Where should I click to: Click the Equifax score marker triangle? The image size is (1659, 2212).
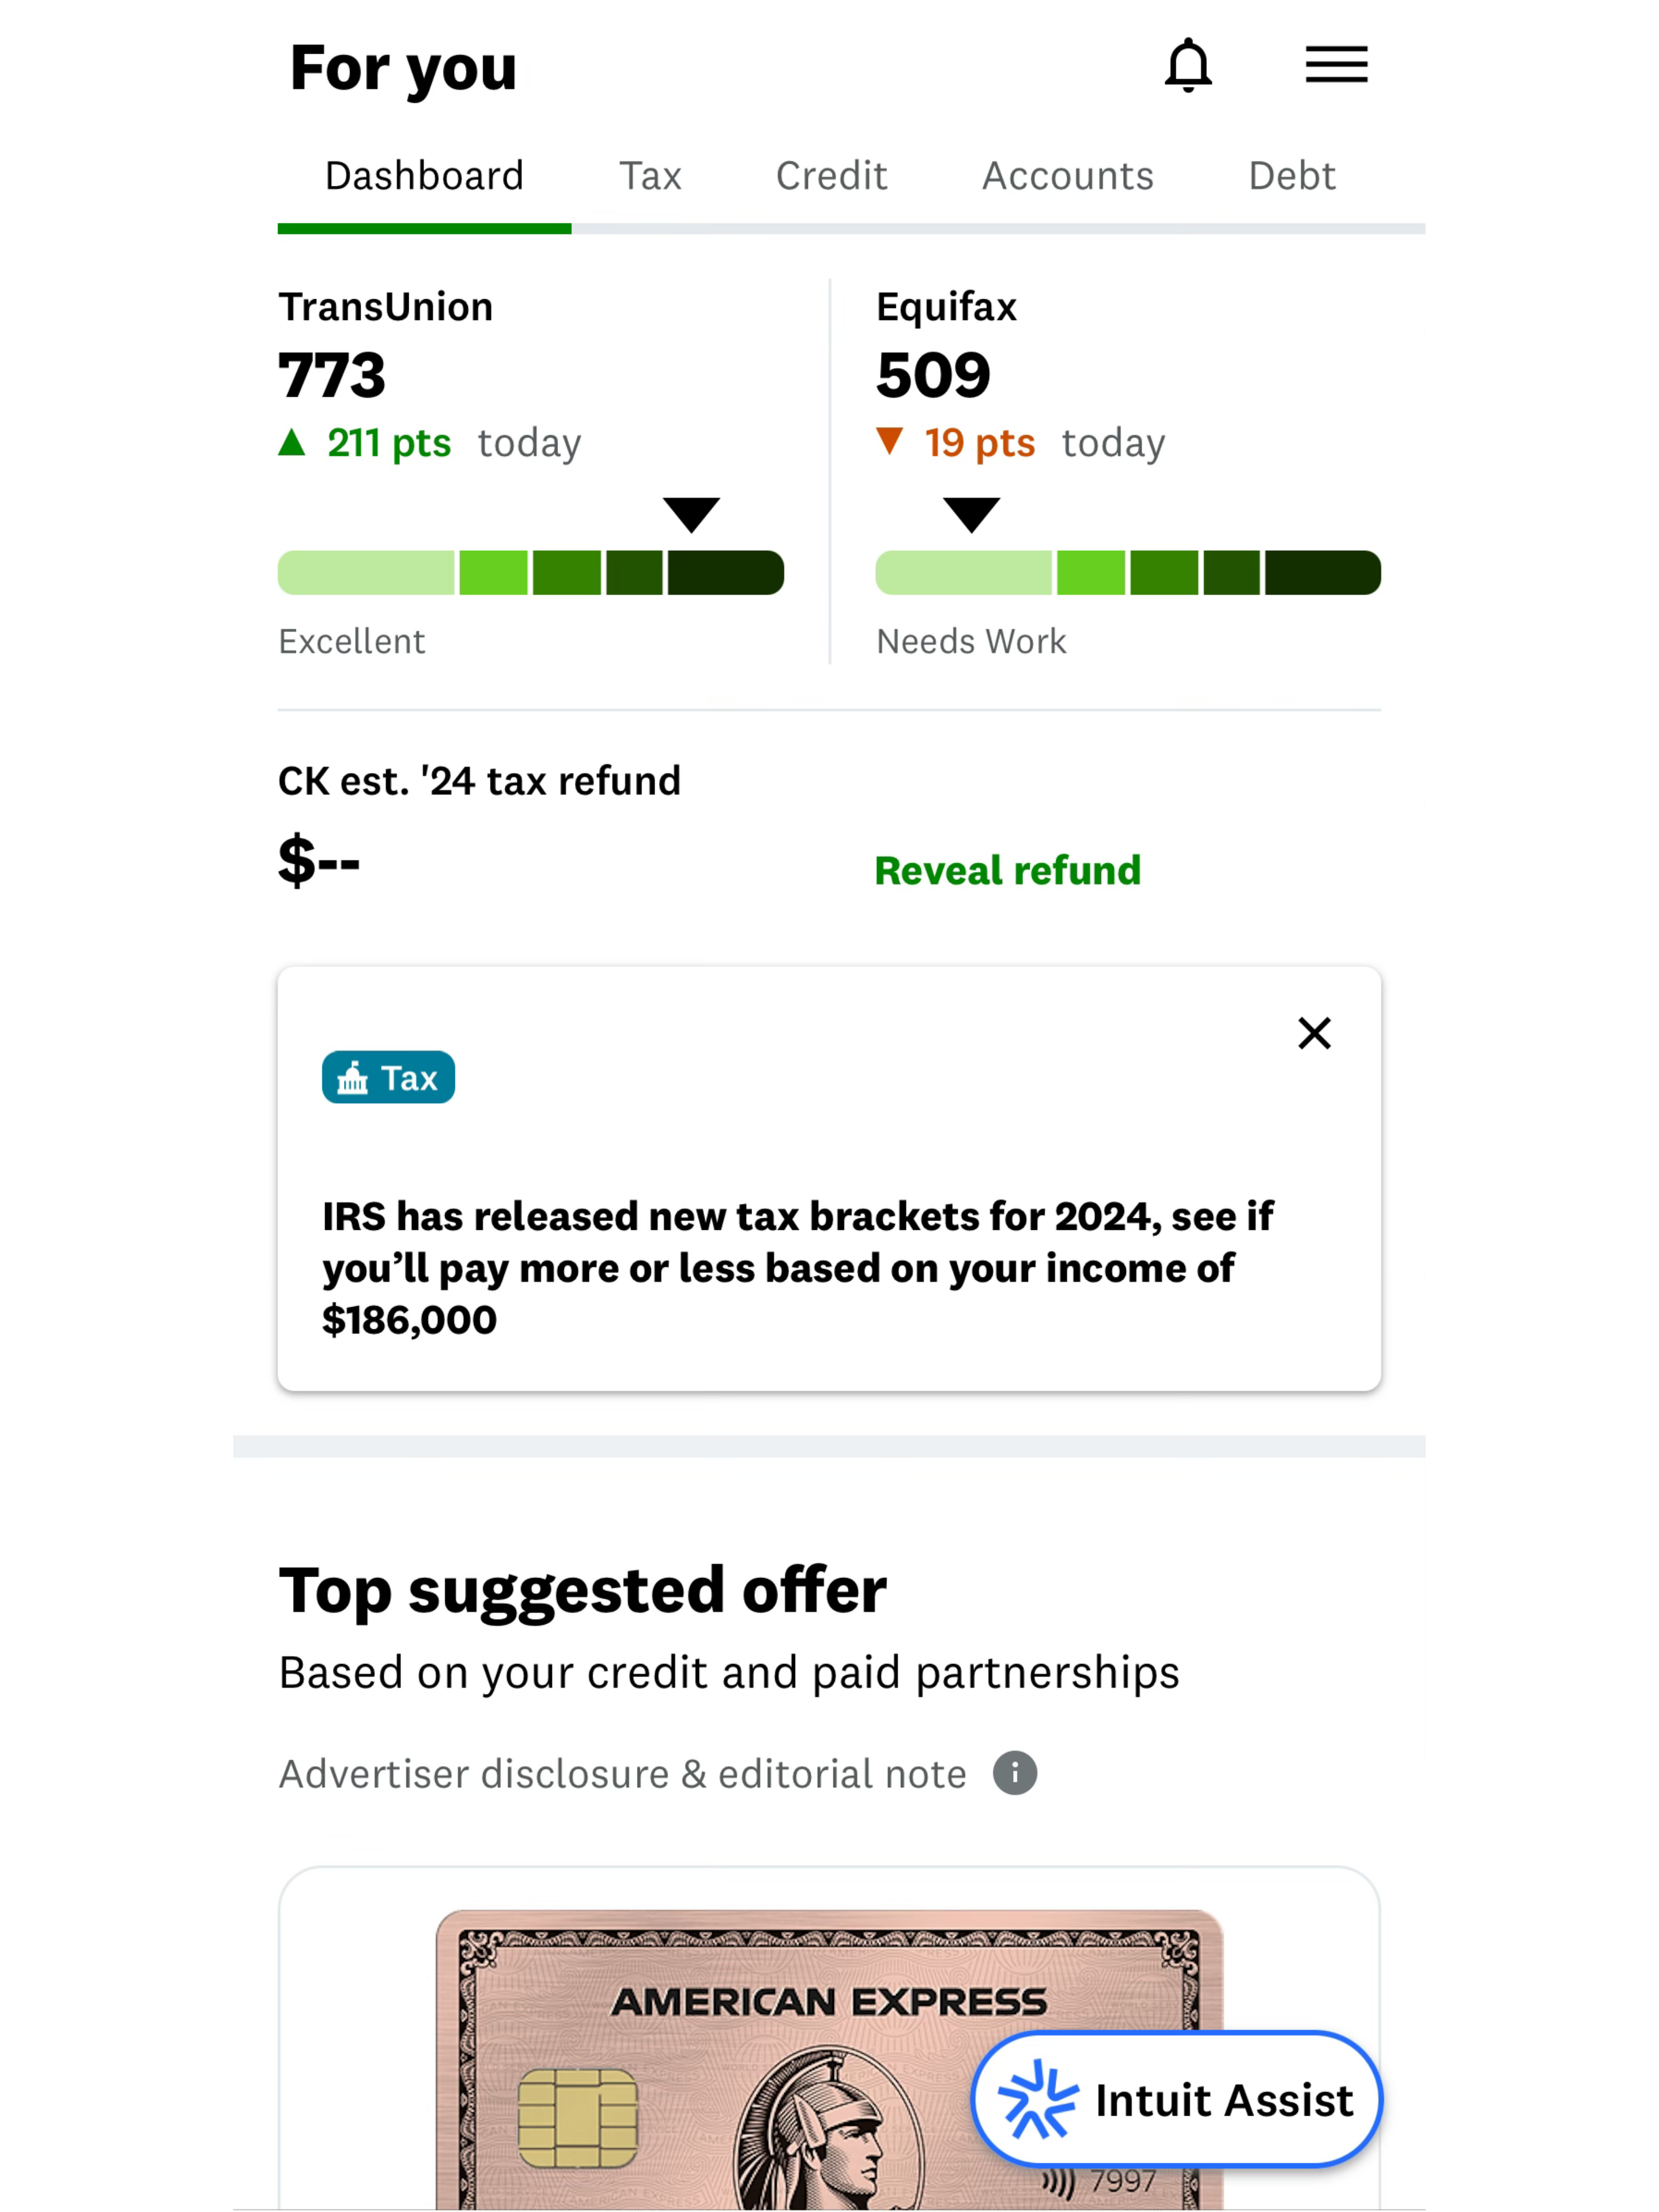pos(971,514)
